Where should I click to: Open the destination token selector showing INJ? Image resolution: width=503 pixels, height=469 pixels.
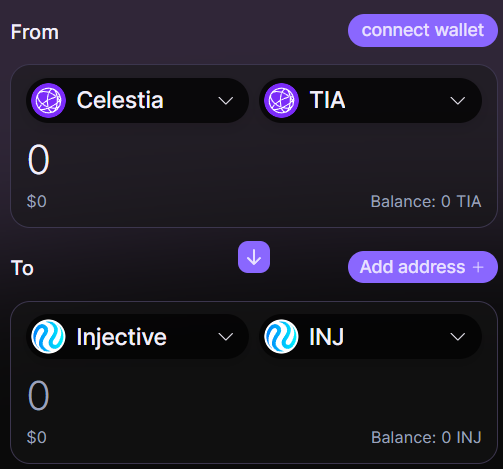pyautogui.click(x=370, y=336)
